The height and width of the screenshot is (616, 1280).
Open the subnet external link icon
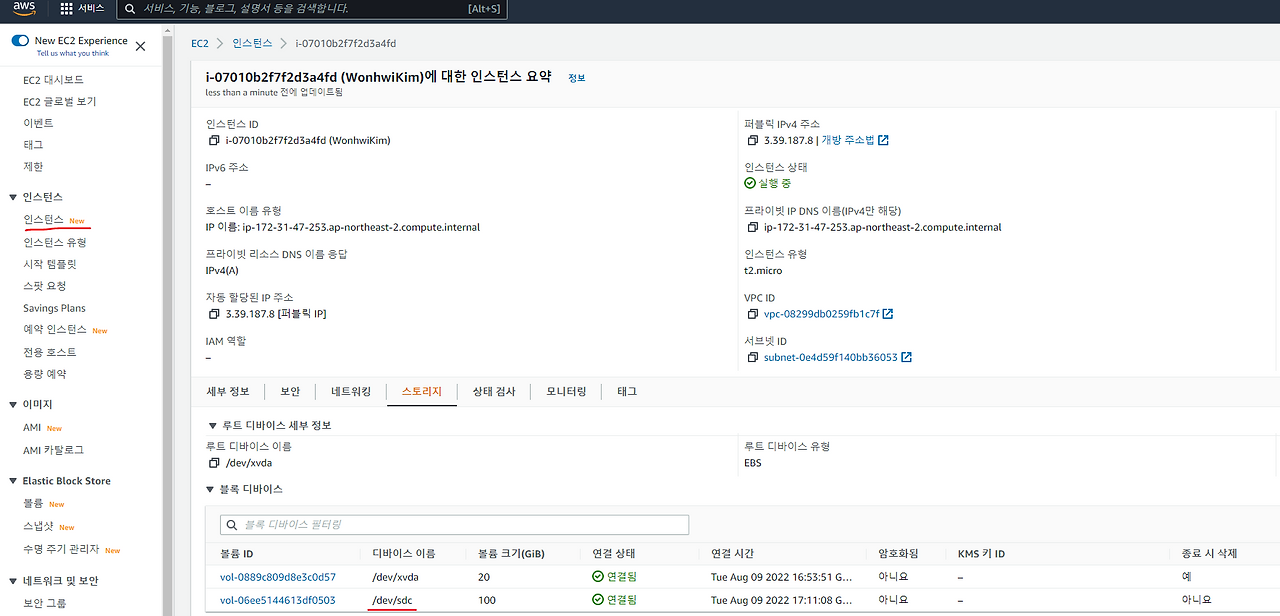pos(906,357)
